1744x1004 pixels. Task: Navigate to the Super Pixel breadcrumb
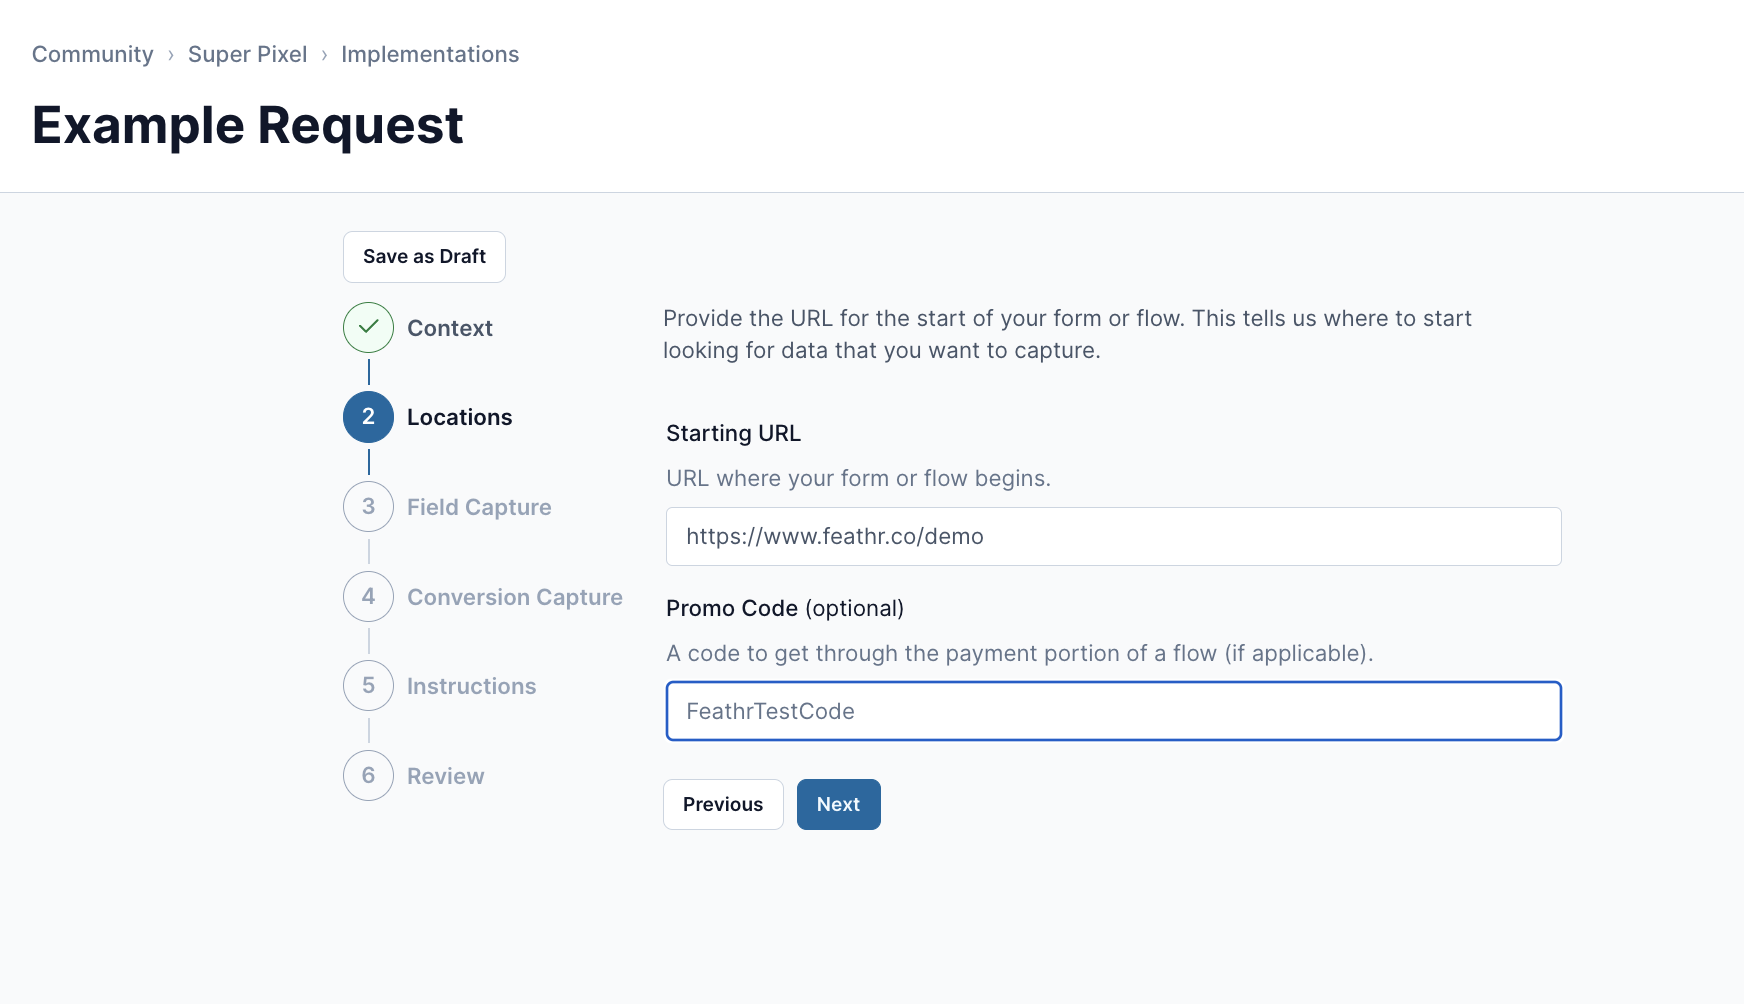[247, 54]
